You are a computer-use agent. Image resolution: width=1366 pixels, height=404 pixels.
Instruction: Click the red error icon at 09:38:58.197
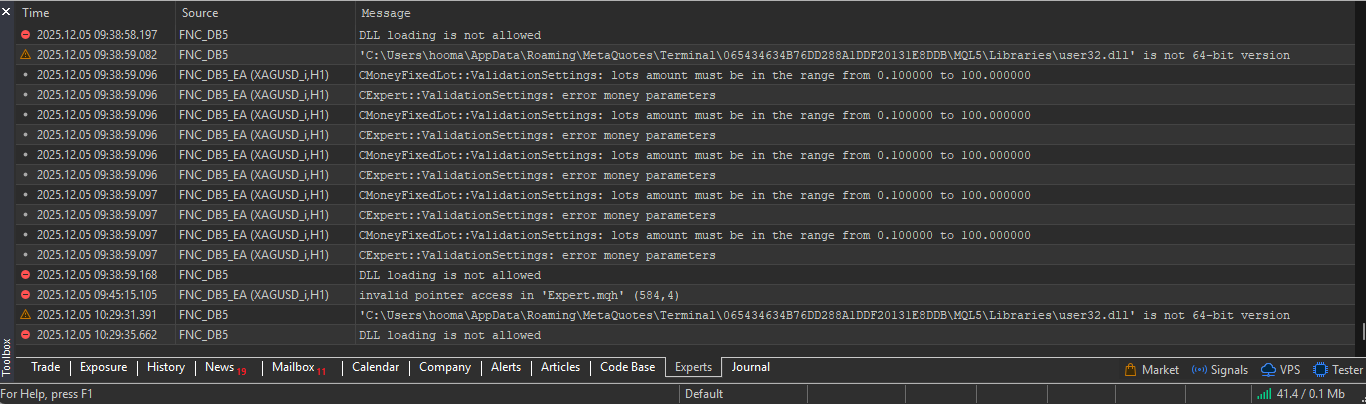point(26,35)
